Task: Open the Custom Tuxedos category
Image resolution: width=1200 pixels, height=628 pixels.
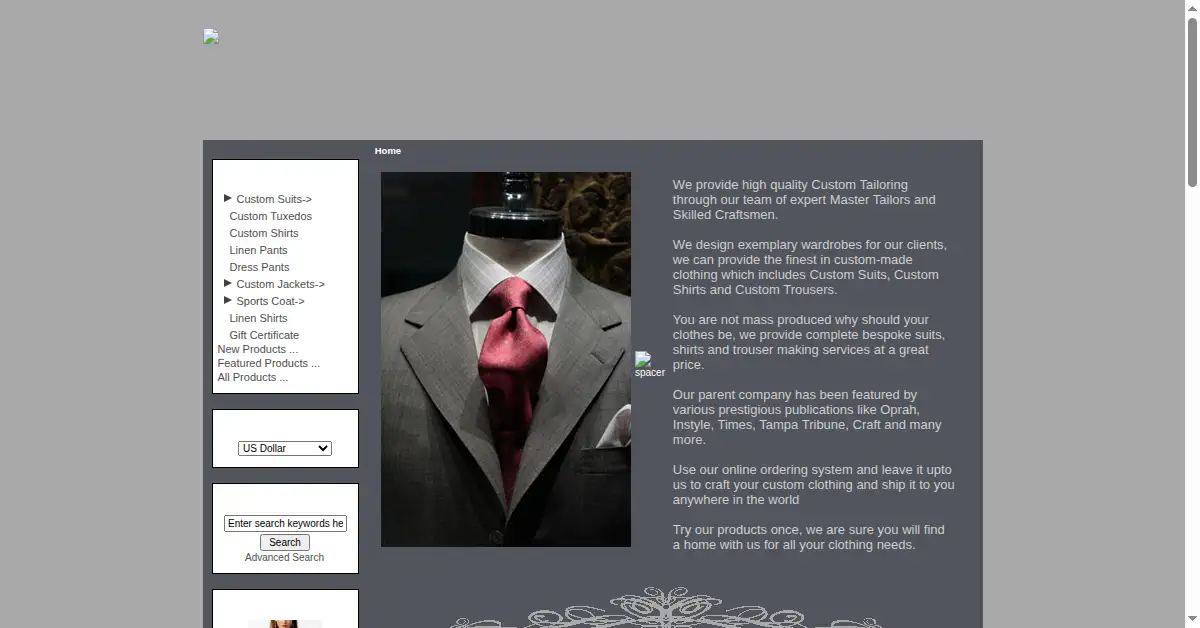Action: 270,216
